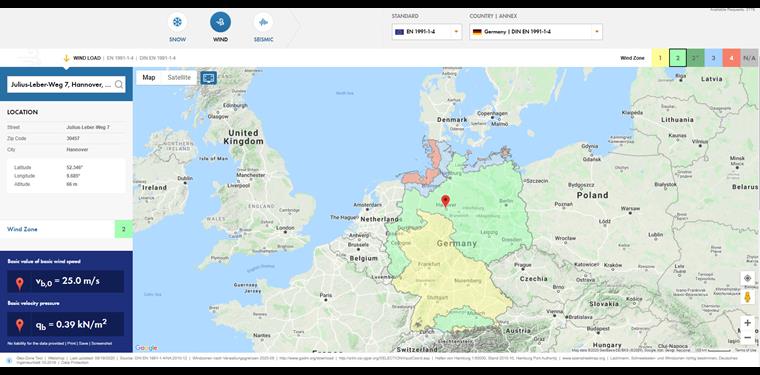
Task: Select wind zone 1 yellow swatch
Action: pos(660,58)
